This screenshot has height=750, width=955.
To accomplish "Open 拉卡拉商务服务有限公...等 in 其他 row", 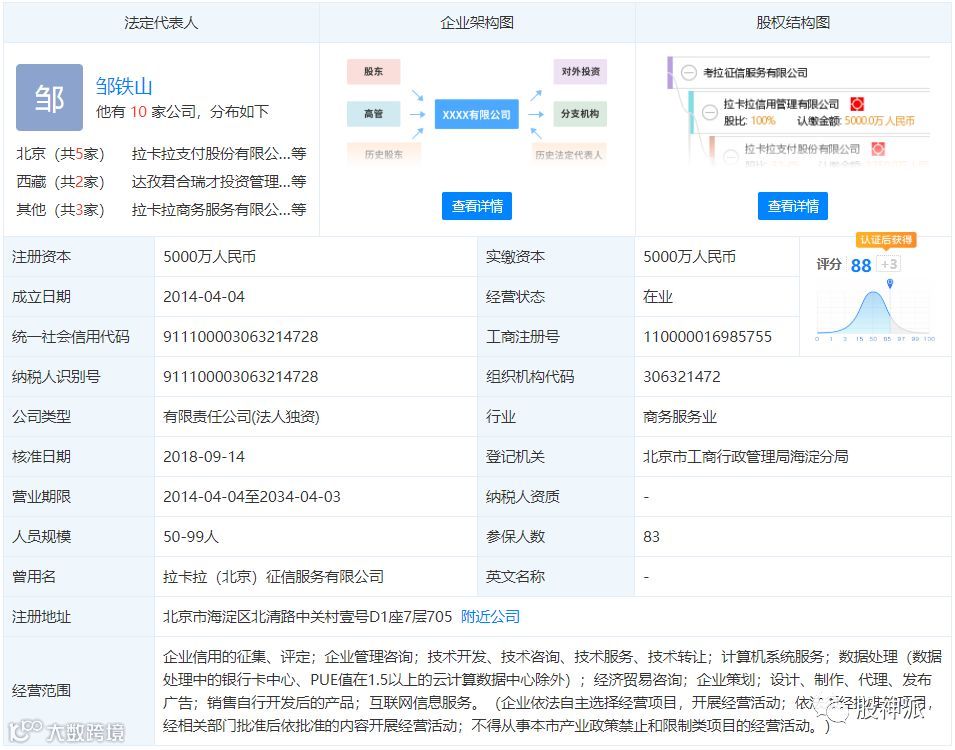I will click(x=219, y=210).
